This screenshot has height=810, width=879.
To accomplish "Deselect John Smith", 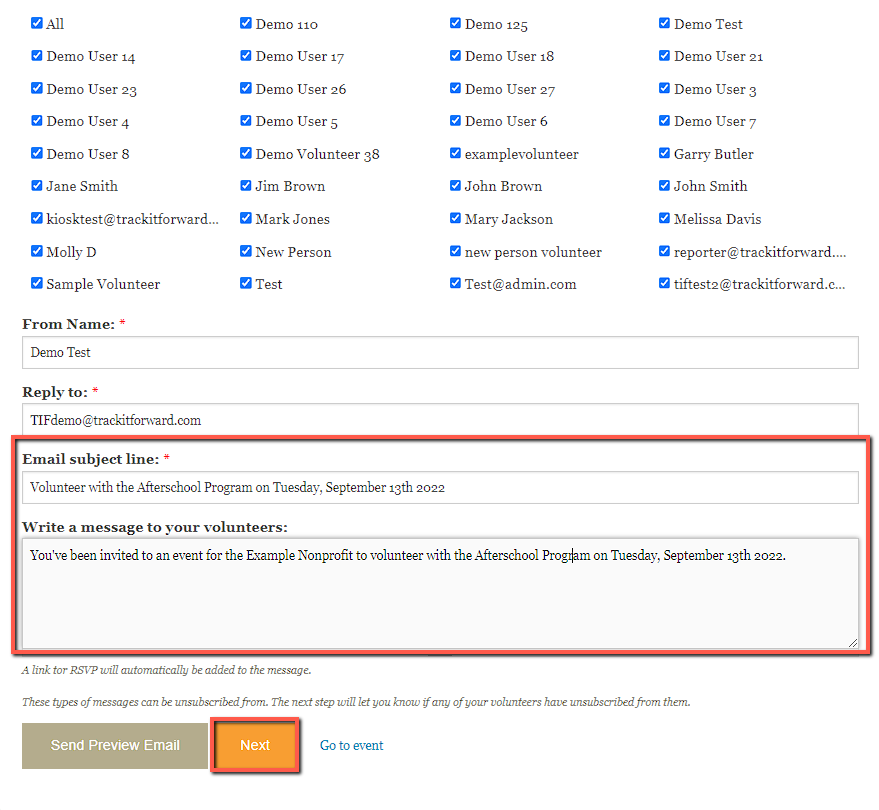I will pos(664,186).
